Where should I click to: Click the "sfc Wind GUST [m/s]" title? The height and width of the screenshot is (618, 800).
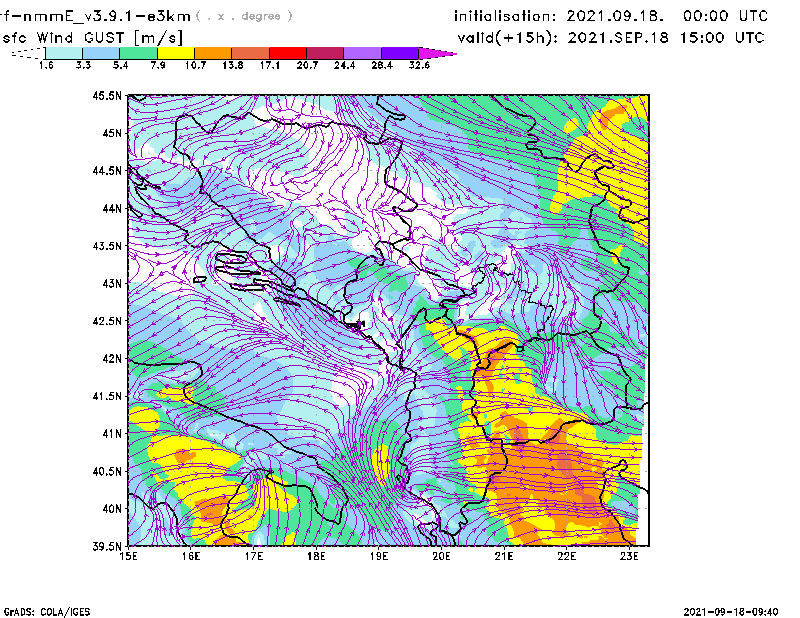(x=92, y=38)
